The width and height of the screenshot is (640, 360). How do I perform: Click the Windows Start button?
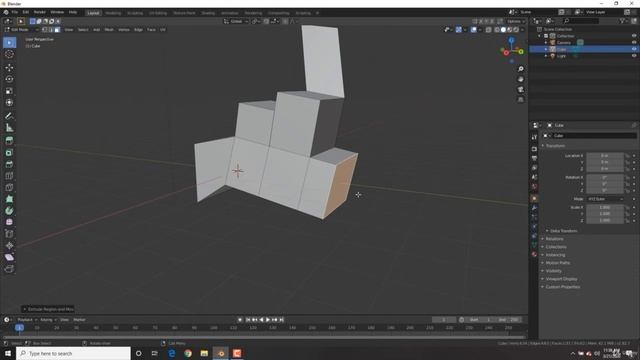point(8,353)
